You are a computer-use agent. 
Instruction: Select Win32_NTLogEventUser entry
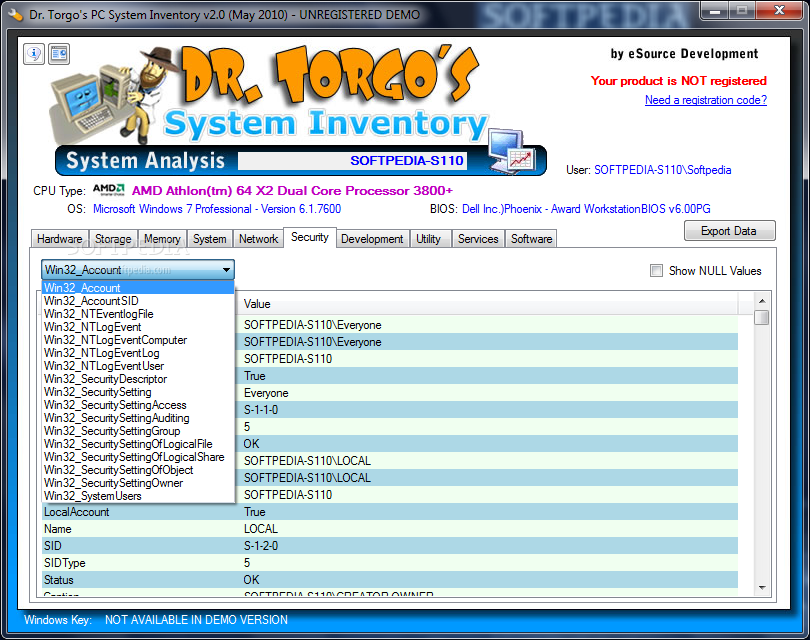click(138, 366)
